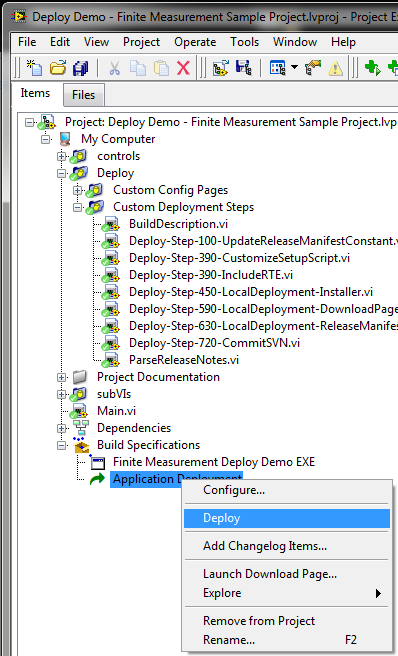The height and width of the screenshot is (656, 398).
Task: Collapse the Deploy folder
Action: (x=62, y=173)
